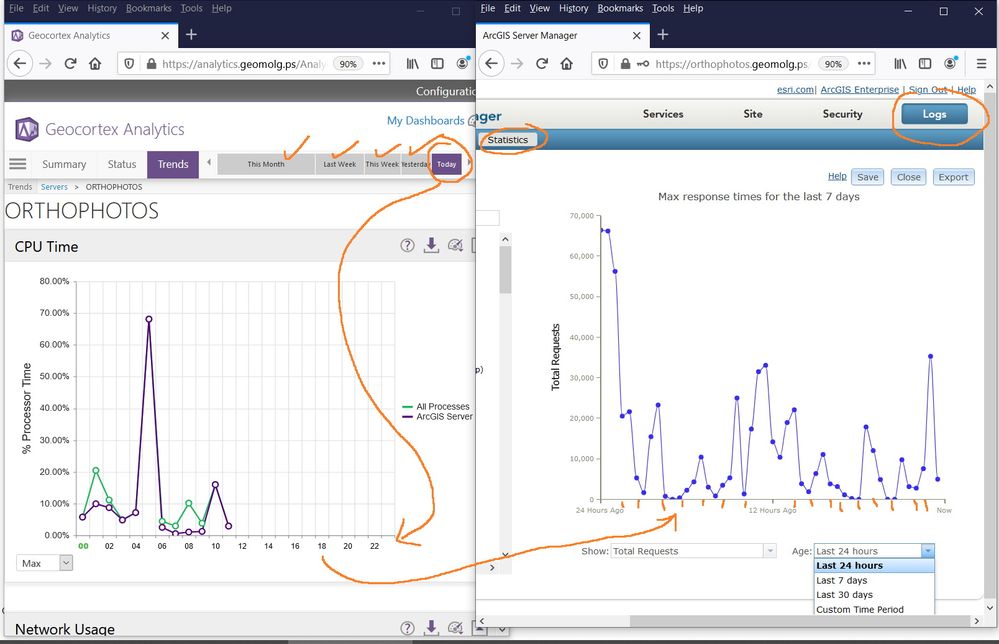Image resolution: width=999 pixels, height=644 pixels.
Task: Show earlier date ranges with the left arrow
Action: pyautogui.click(x=208, y=163)
